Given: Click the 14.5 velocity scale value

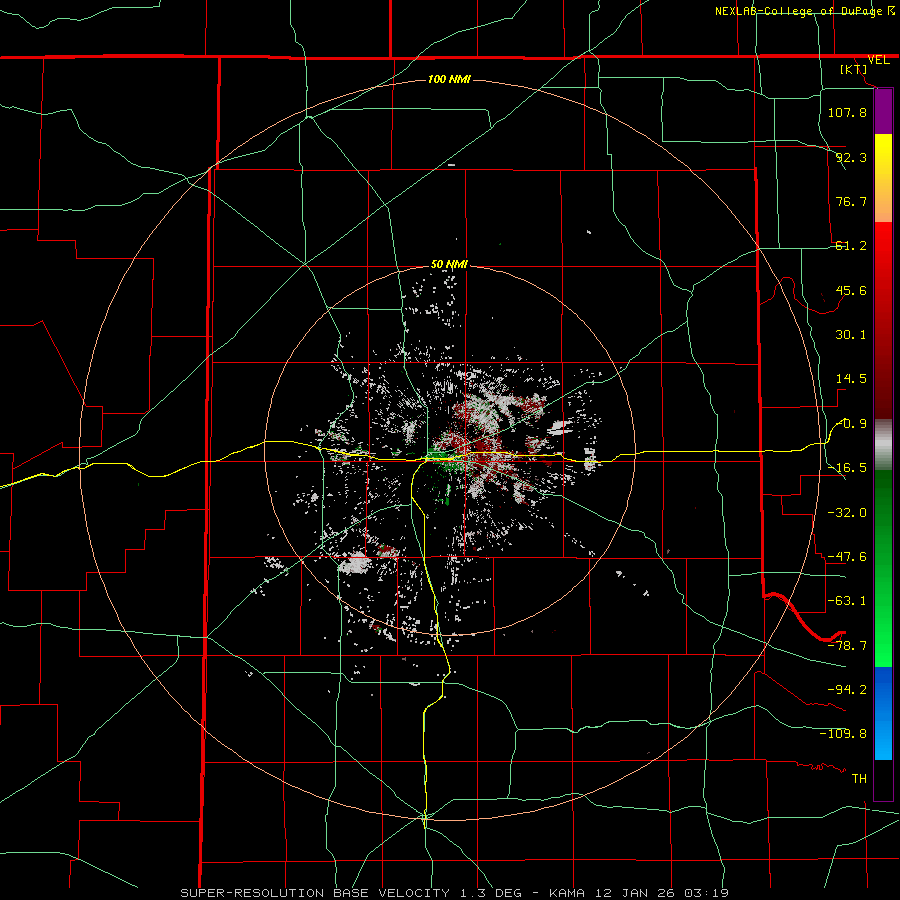Looking at the screenshot, I should pyautogui.click(x=851, y=379).
